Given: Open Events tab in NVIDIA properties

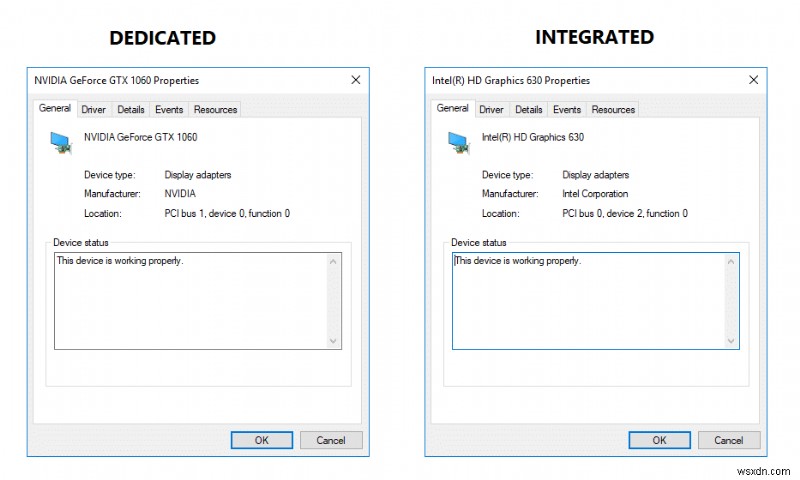Looking at the screenshot, I should coord(169,109).
